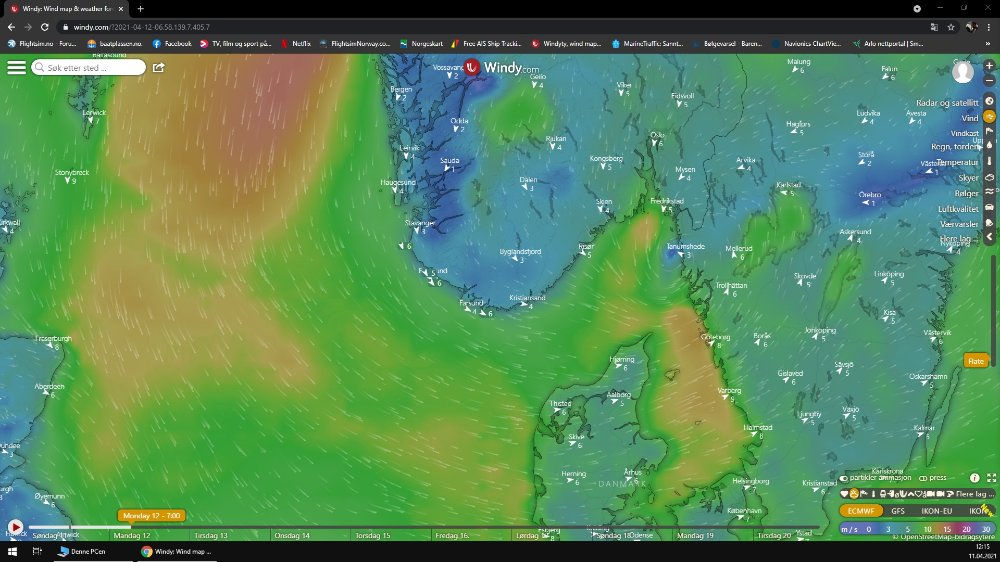
Task: Click the info icon near layer settings
Action: point(974,478)
